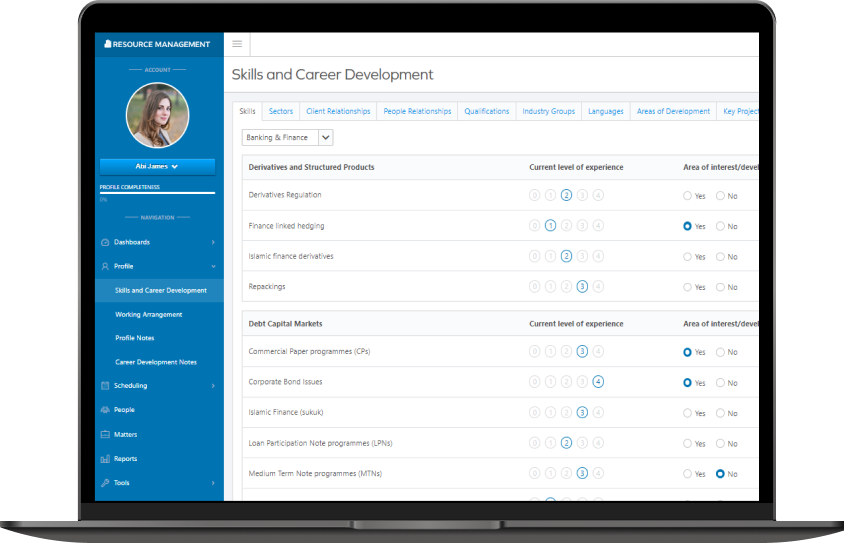This screenshot has height=543, width=844.
Task: Open the Qualifications tab
Action: (487, 111)
